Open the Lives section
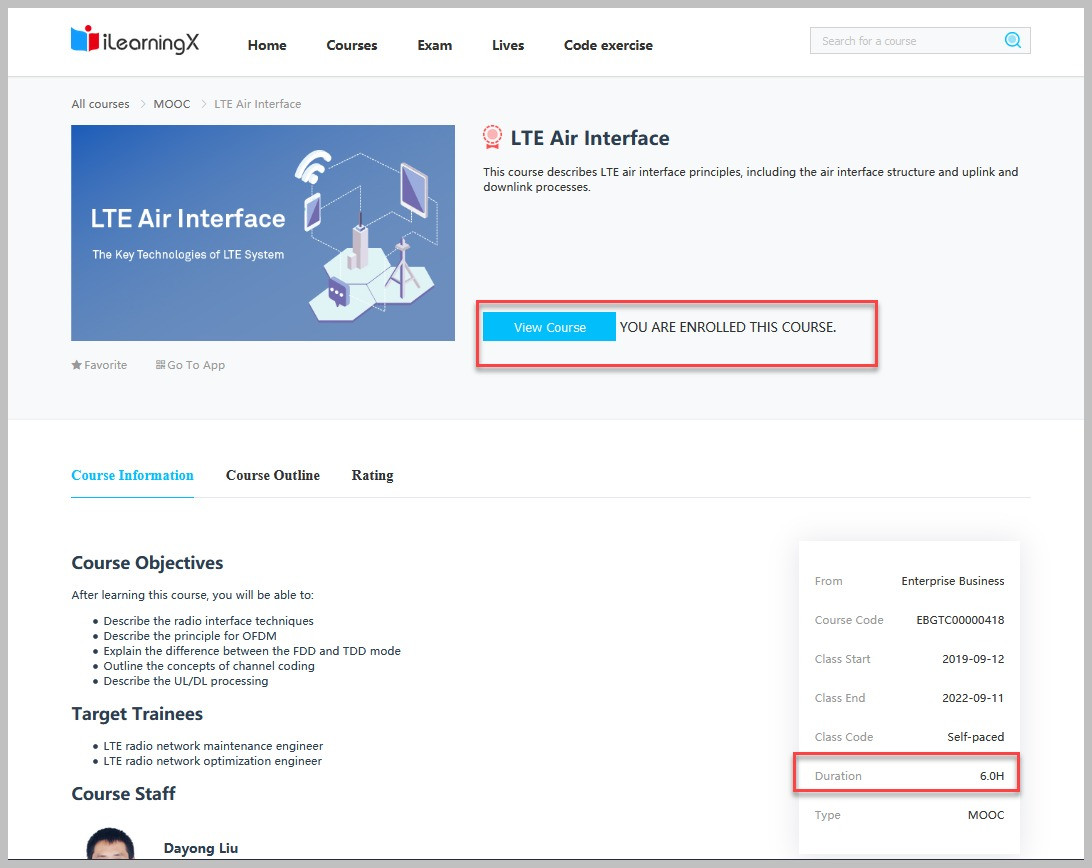The image size is (1092, 868). point(508,45)
